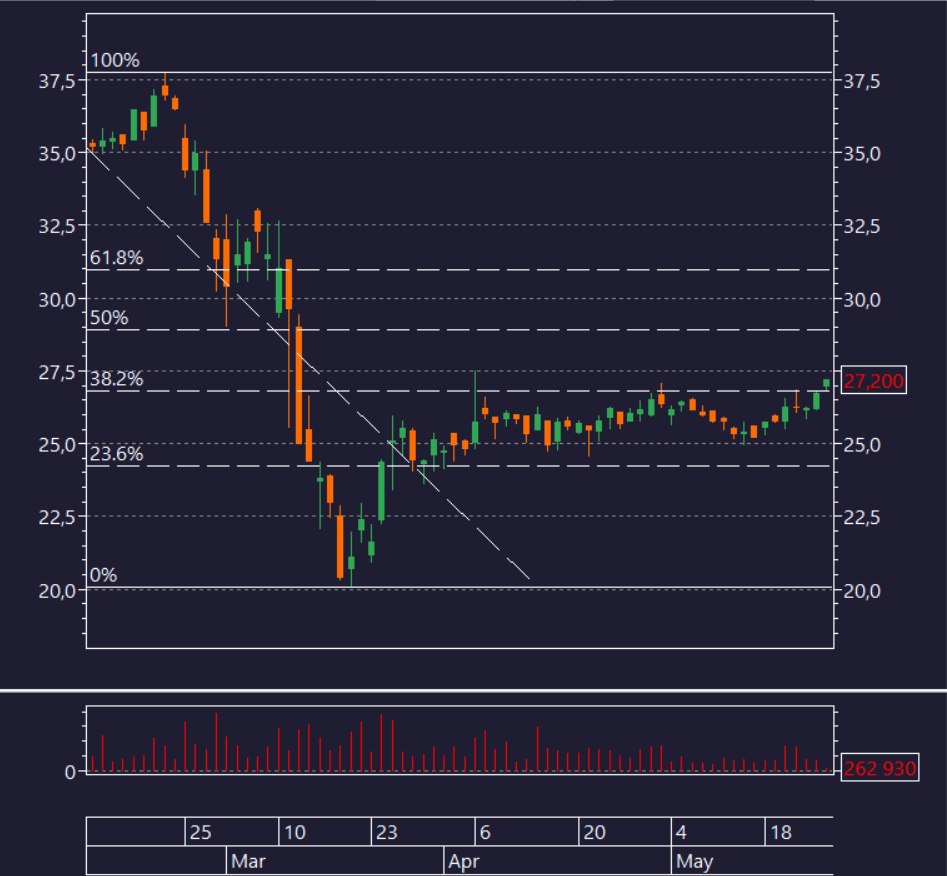Click the 6 date marker on time axis

pos(485,833)
